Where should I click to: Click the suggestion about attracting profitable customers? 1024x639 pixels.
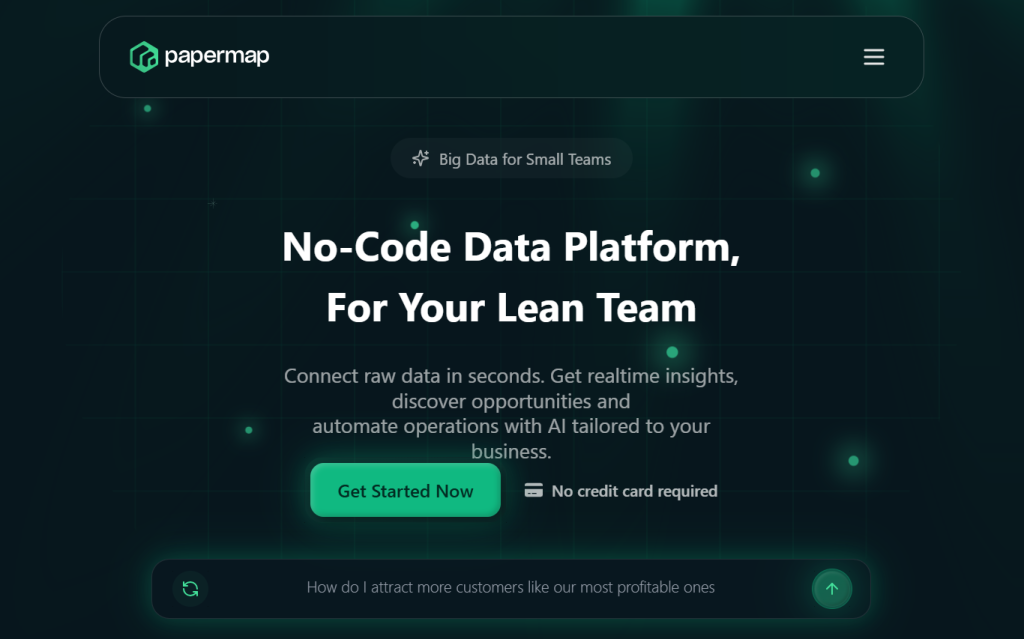tap(511, 588)
